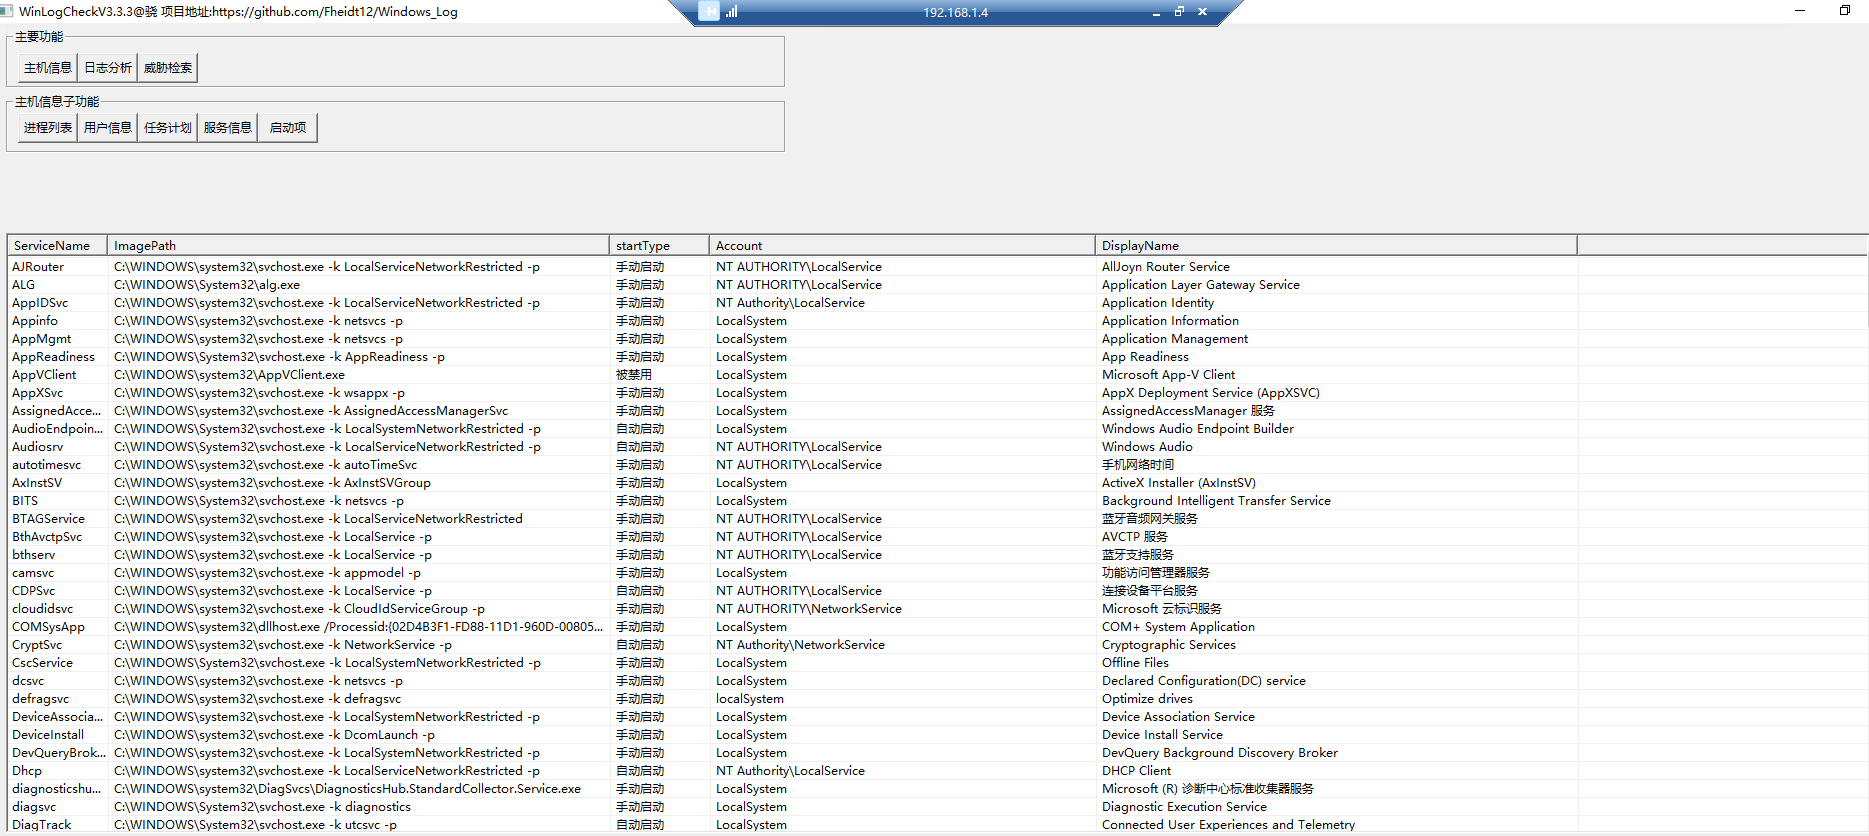Viewport: 1869px width, 836px height.
Task: Open the 日志分析 log analysis function
Action: [x=108, y=68]
